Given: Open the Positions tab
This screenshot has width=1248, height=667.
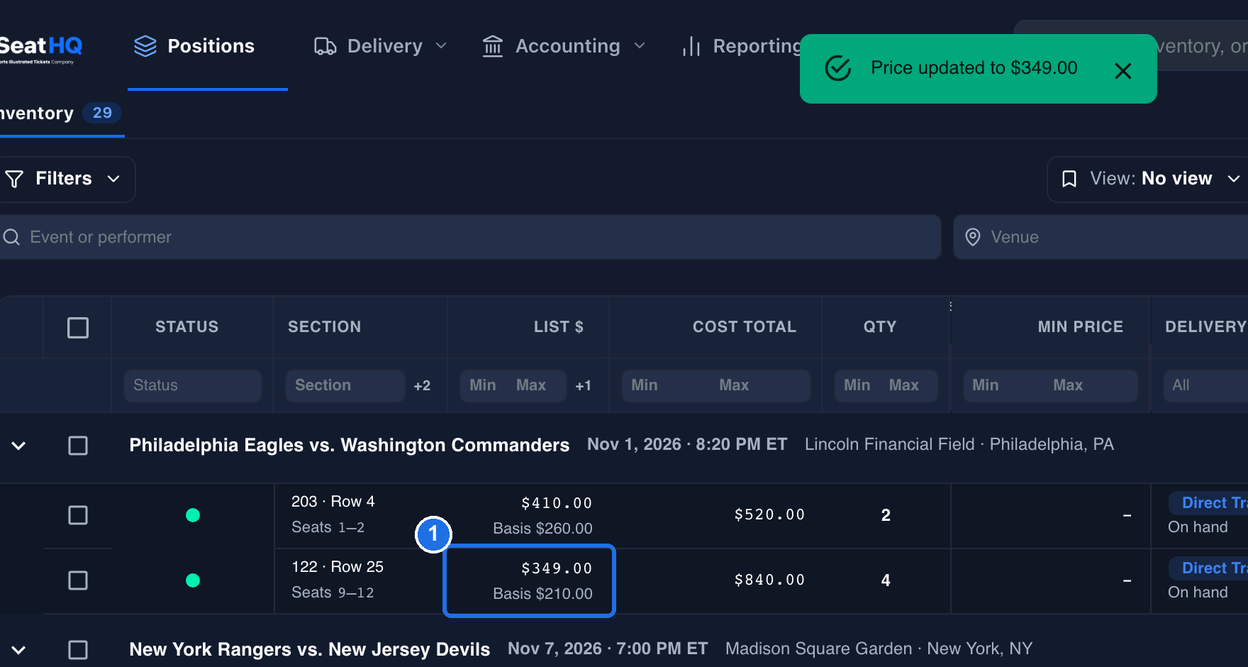Looking at the screenshot, I should 208,46.
